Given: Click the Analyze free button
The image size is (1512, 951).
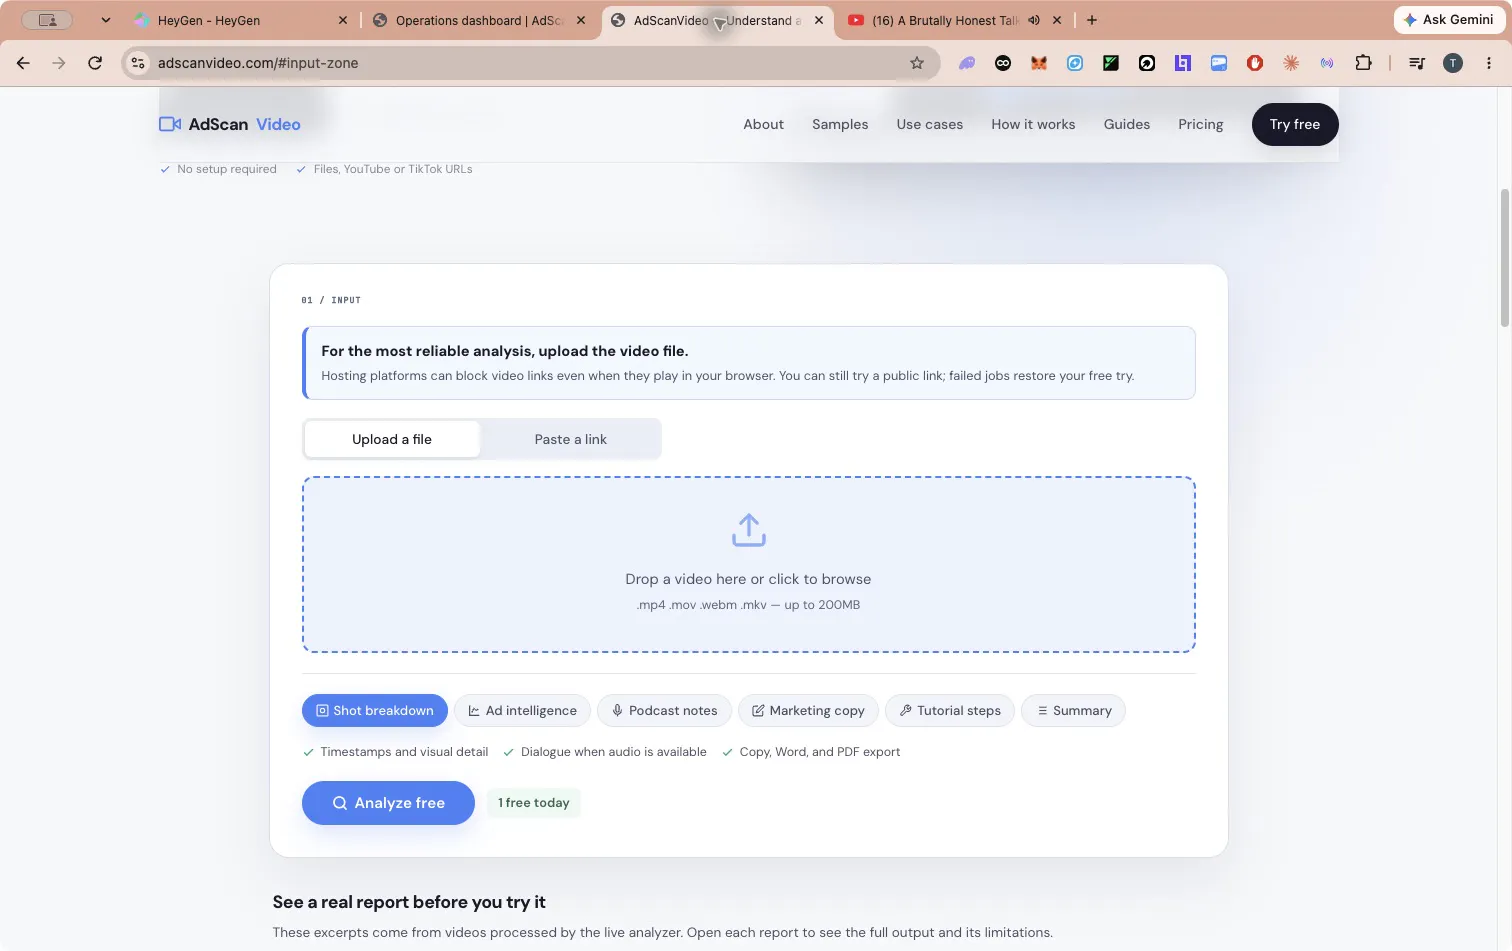Looking at the screenshot, I should click(388, 803).
